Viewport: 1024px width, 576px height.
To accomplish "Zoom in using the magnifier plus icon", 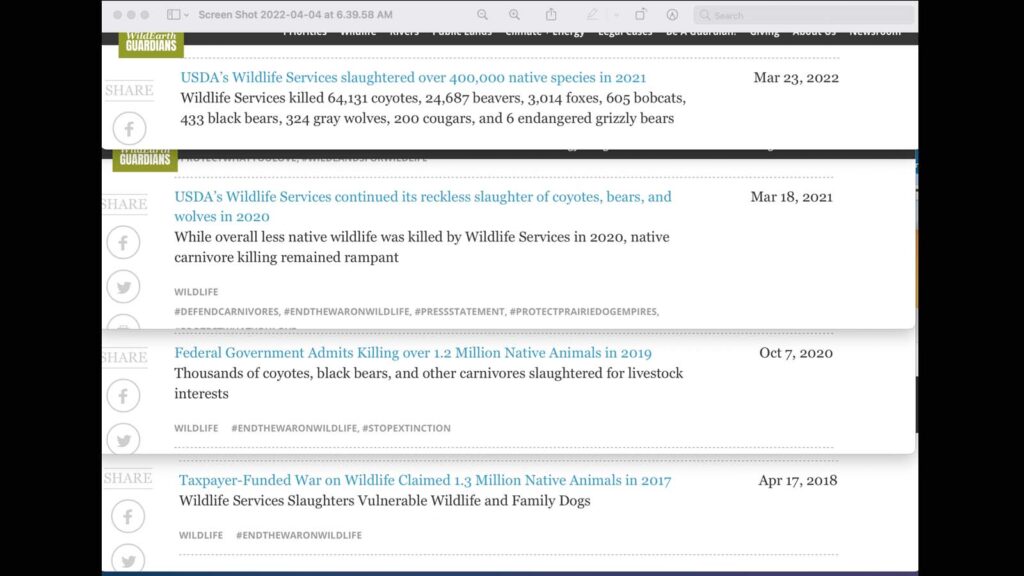I will [515, 14].
